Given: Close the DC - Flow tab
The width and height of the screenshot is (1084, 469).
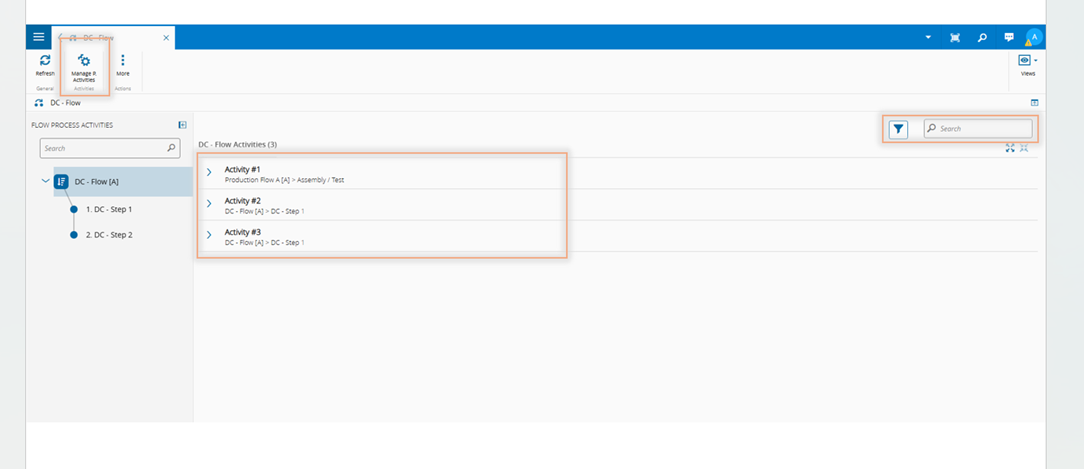Looking at the screenshot, I should (166, 38).
